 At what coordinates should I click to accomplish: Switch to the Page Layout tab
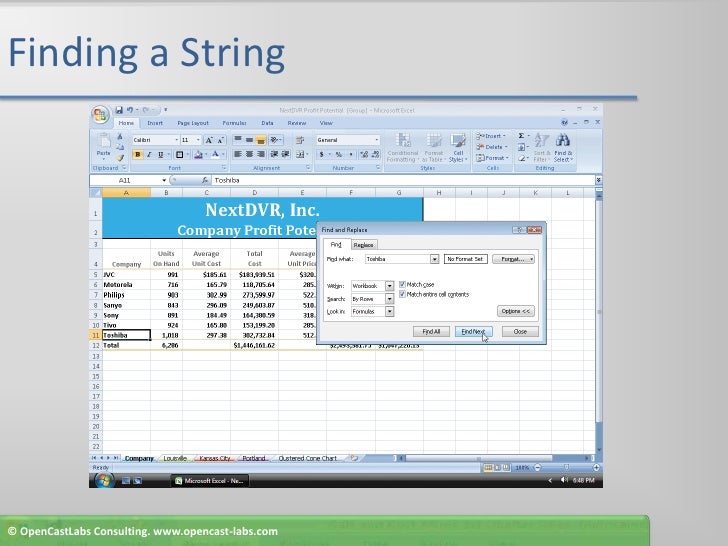click(193, 123)
